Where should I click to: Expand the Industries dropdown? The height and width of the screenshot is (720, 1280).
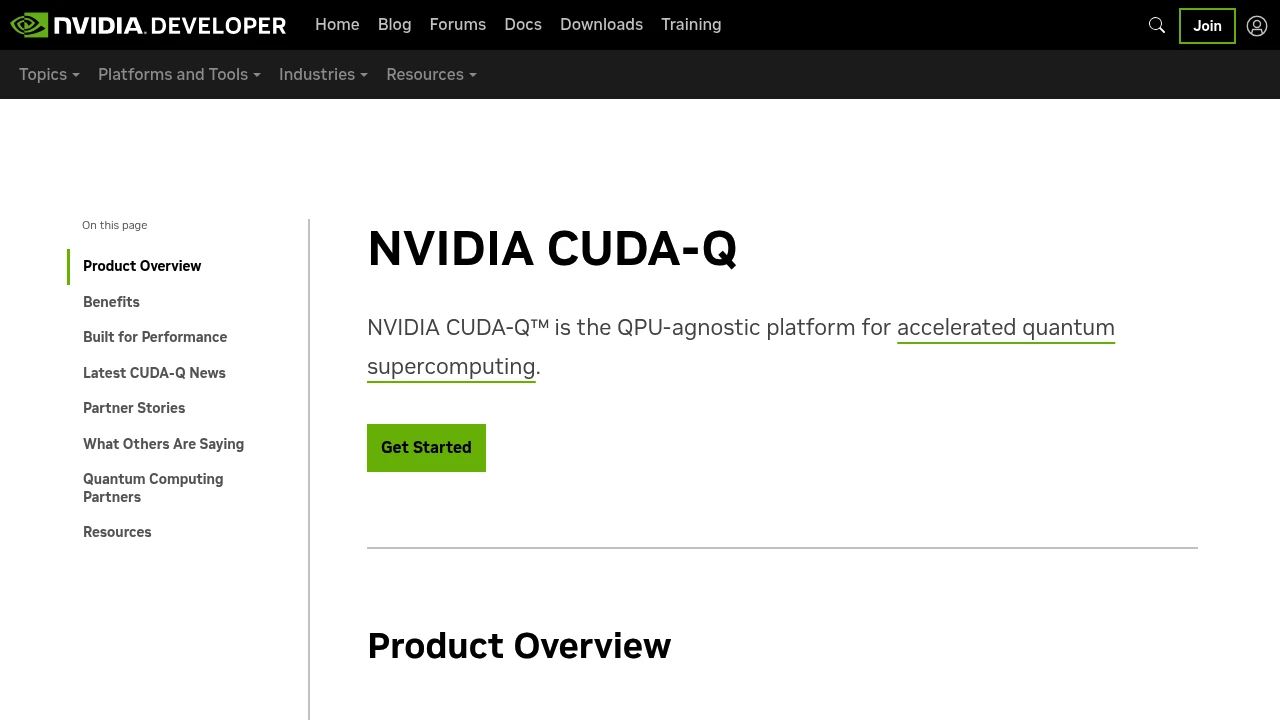coord(322,74)
